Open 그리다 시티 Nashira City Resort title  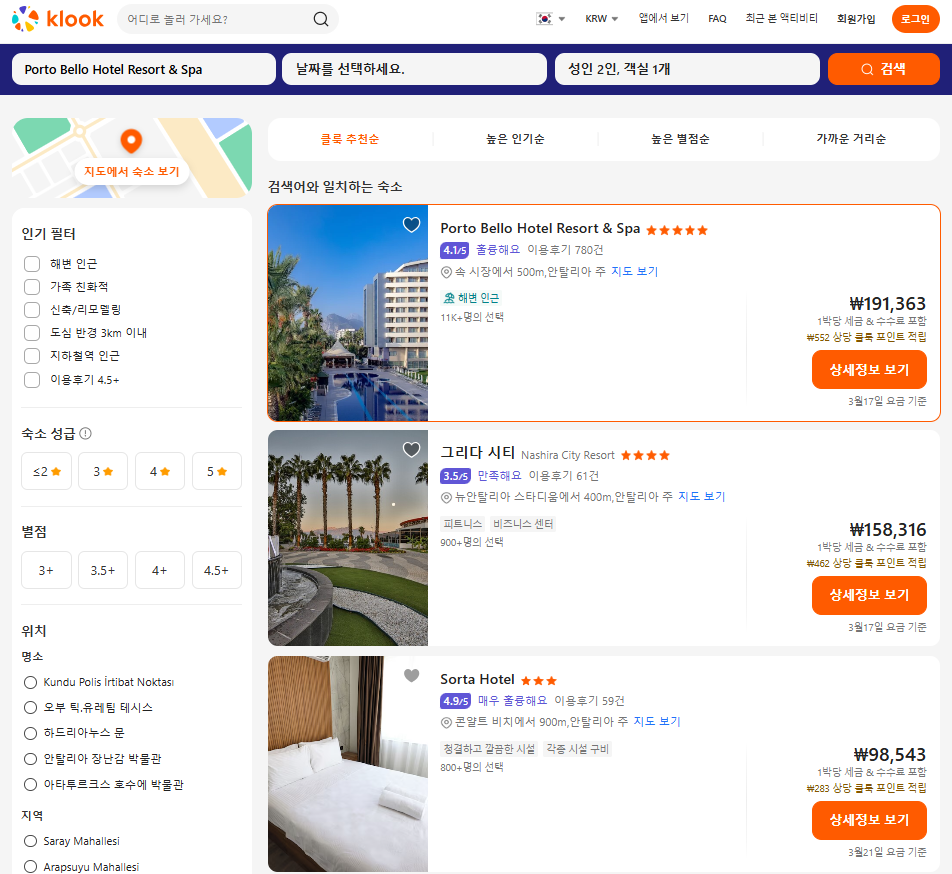point(527,453)
